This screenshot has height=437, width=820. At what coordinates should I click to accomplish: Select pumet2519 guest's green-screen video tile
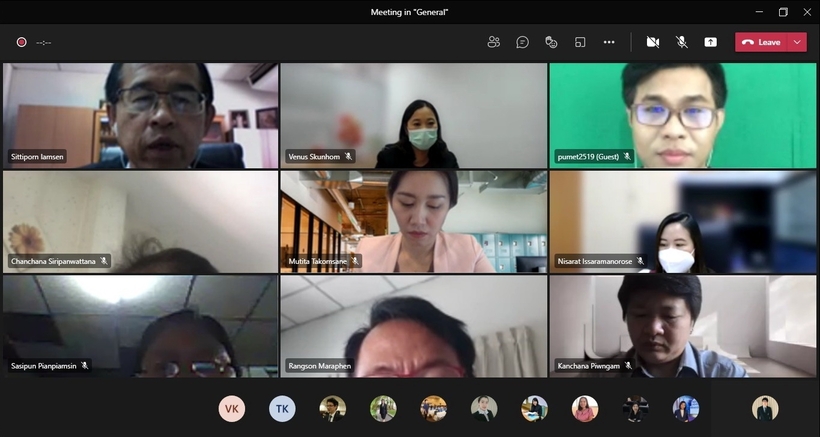[x=682, y=116]
